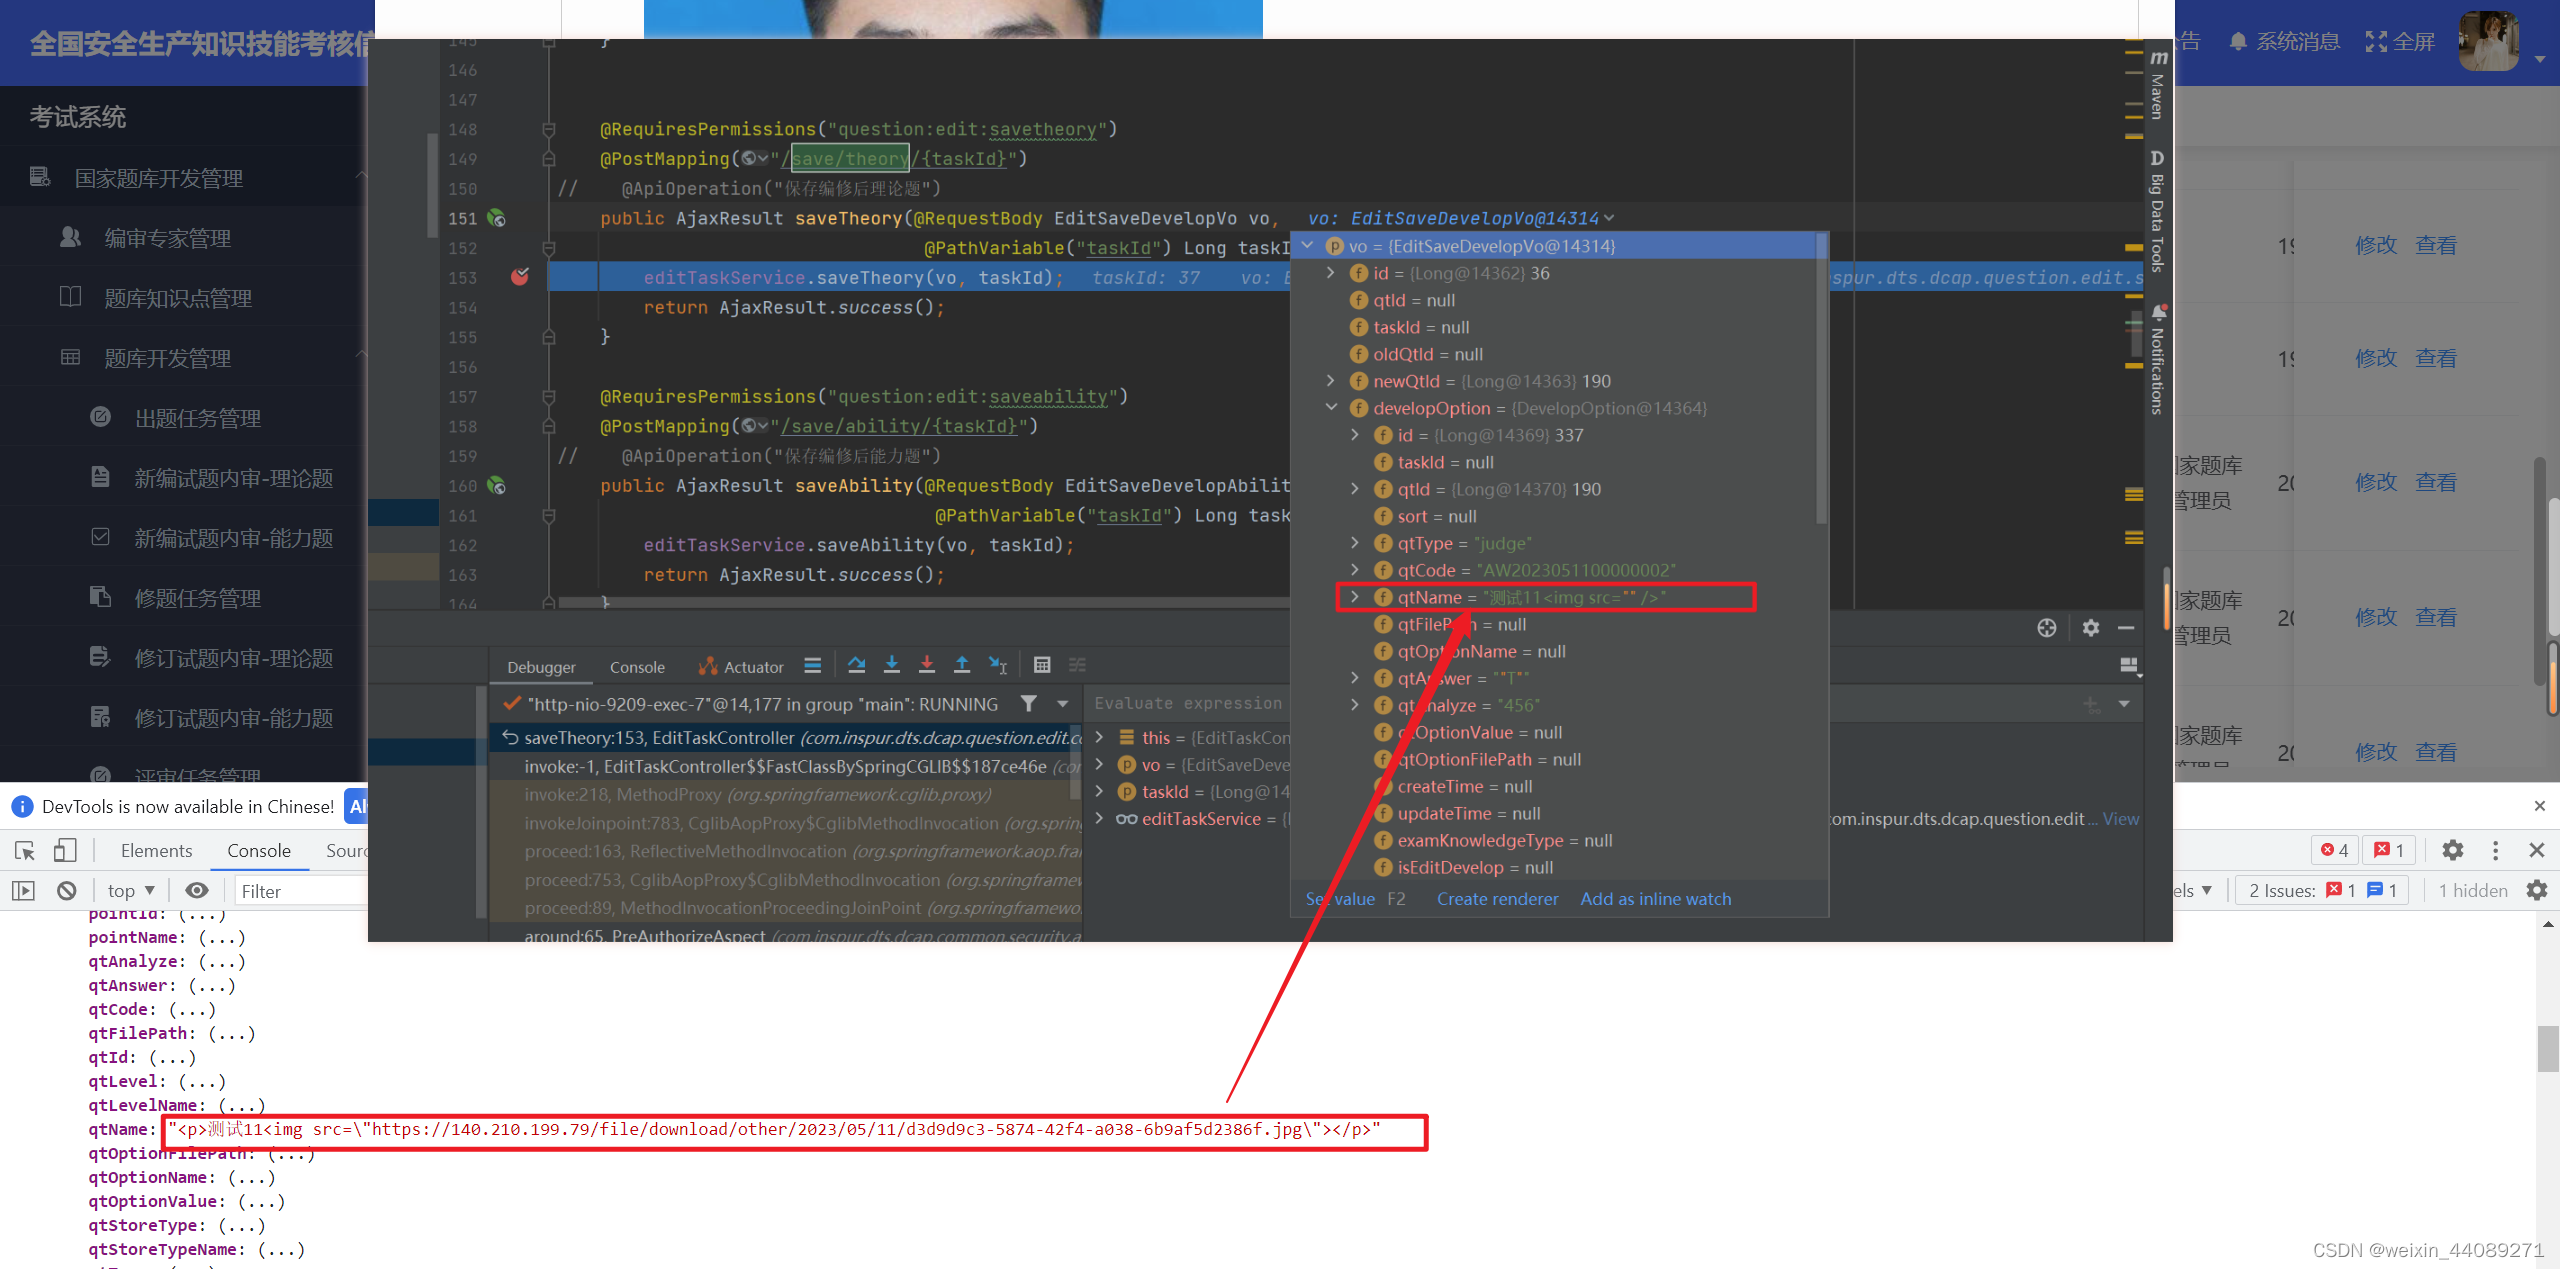The width and height of the screenshot is (2560, 1269).
Task: Toggle the DevTools device toolbar icon
Action: [x=65, y=851]
